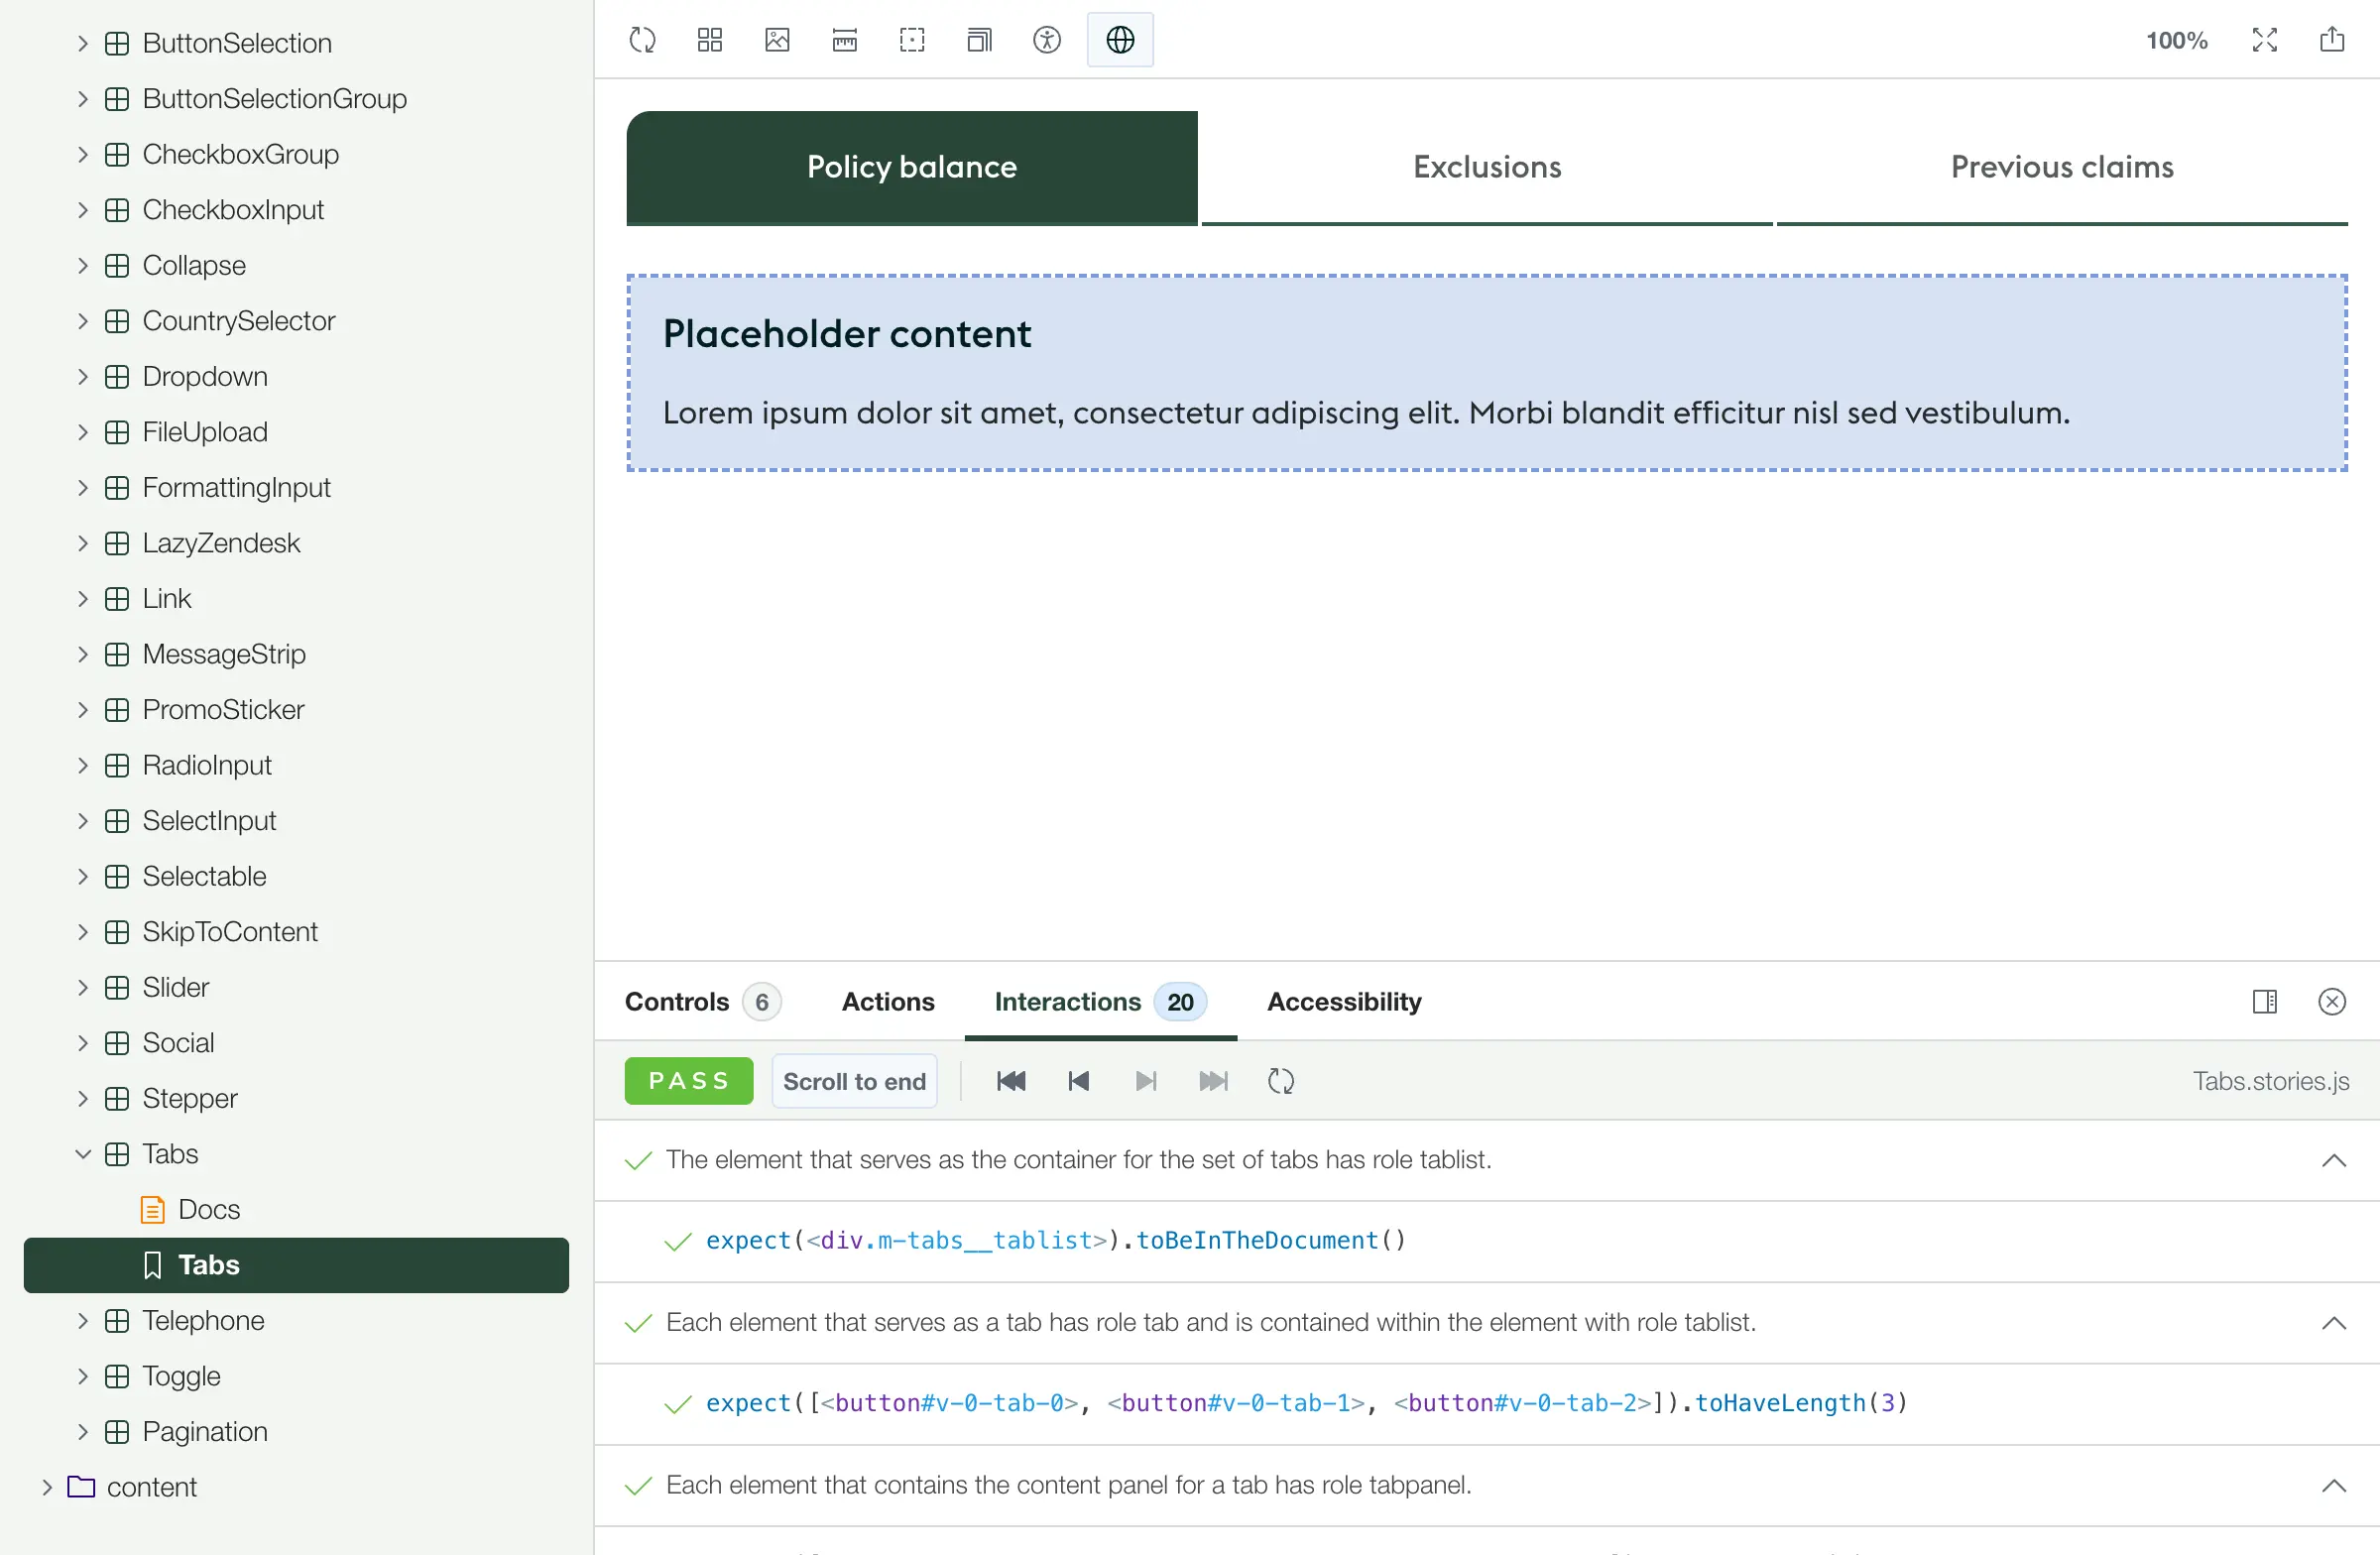Open the SelectInput component

[209, 821]
